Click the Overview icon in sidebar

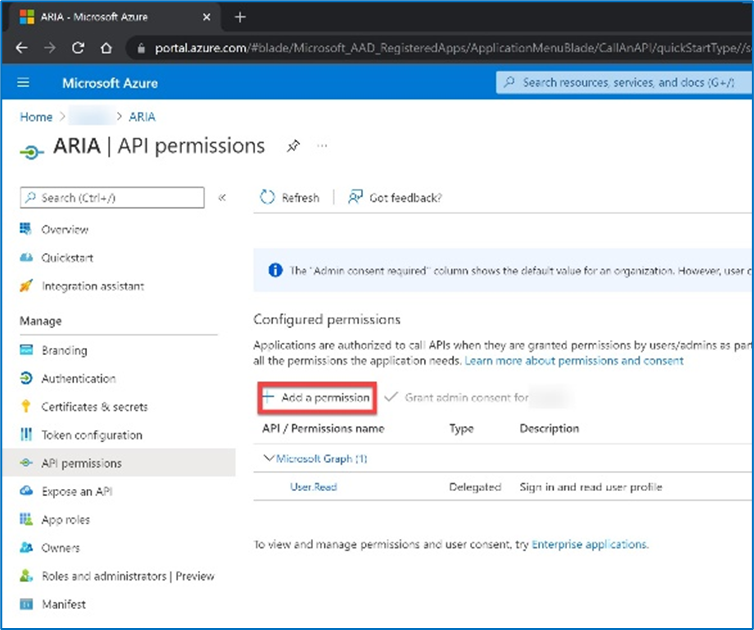point(26,228)
